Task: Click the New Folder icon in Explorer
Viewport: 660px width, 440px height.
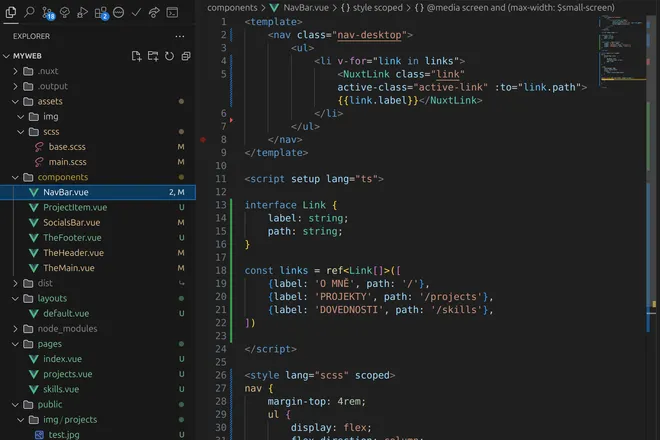Action: (x=153, y=56)
